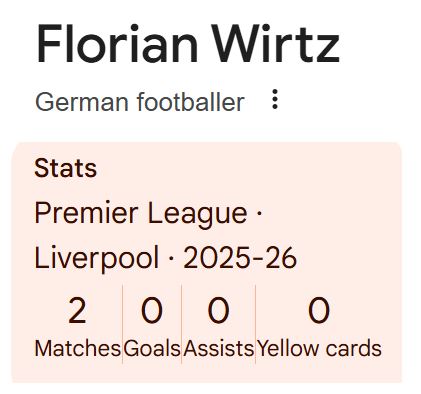The image size is (421, 394).
Task: Click the zero value above Assists
Action: pos(219,311)
